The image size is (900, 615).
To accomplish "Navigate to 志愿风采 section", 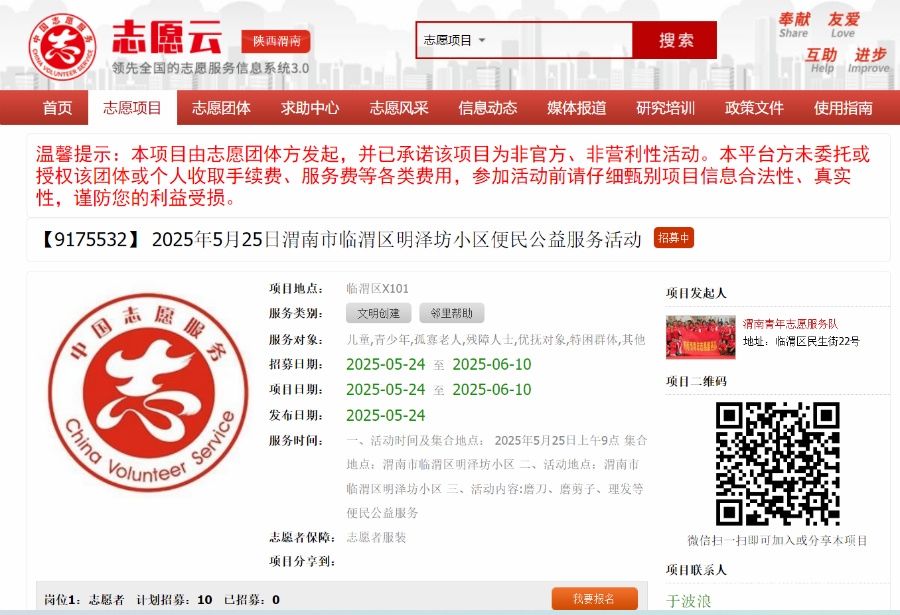I will tap(399, 108).
